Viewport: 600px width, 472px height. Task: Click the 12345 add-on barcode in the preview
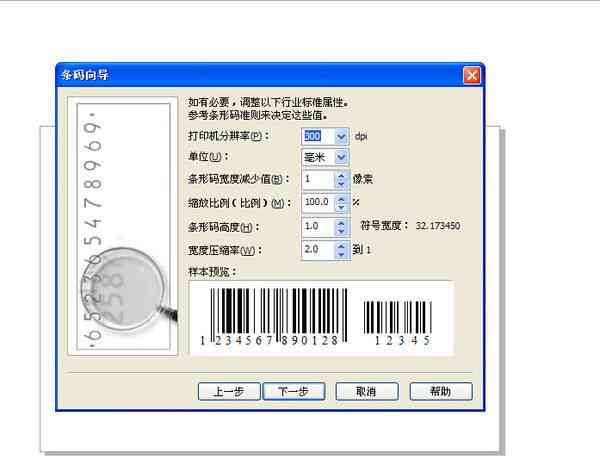tap(399, 323)
